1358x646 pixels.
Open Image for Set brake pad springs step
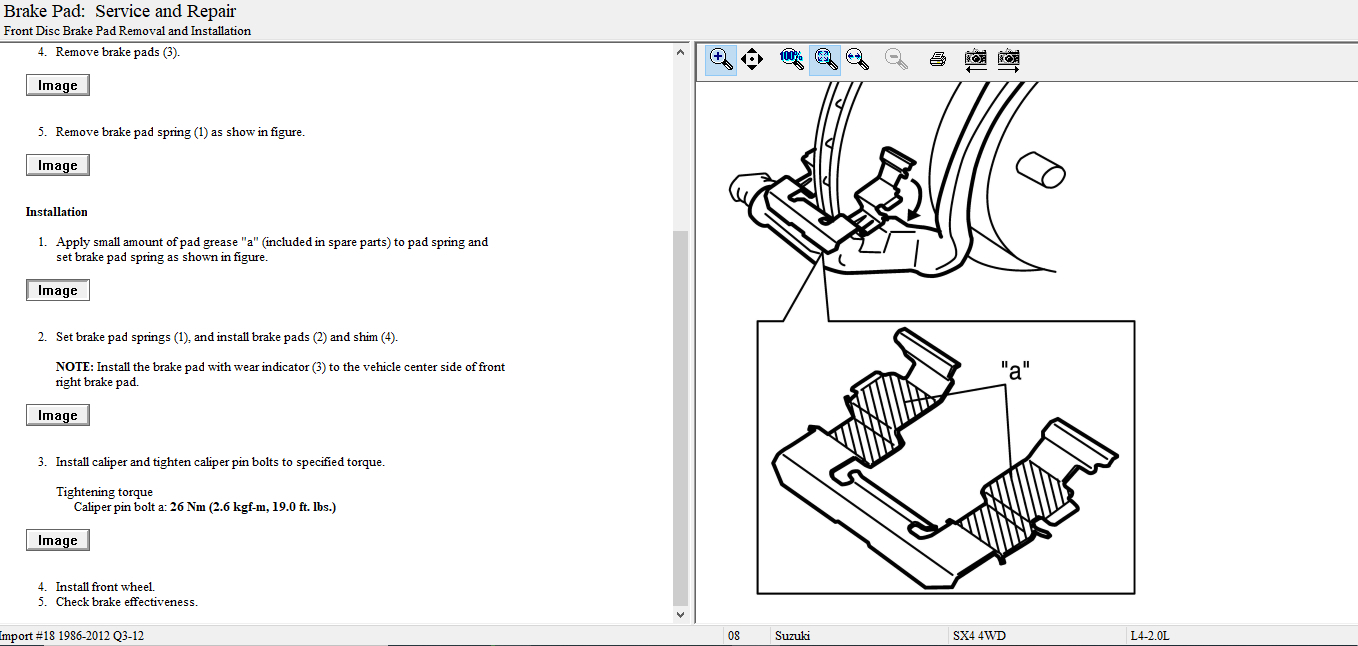tap(58, 416)
